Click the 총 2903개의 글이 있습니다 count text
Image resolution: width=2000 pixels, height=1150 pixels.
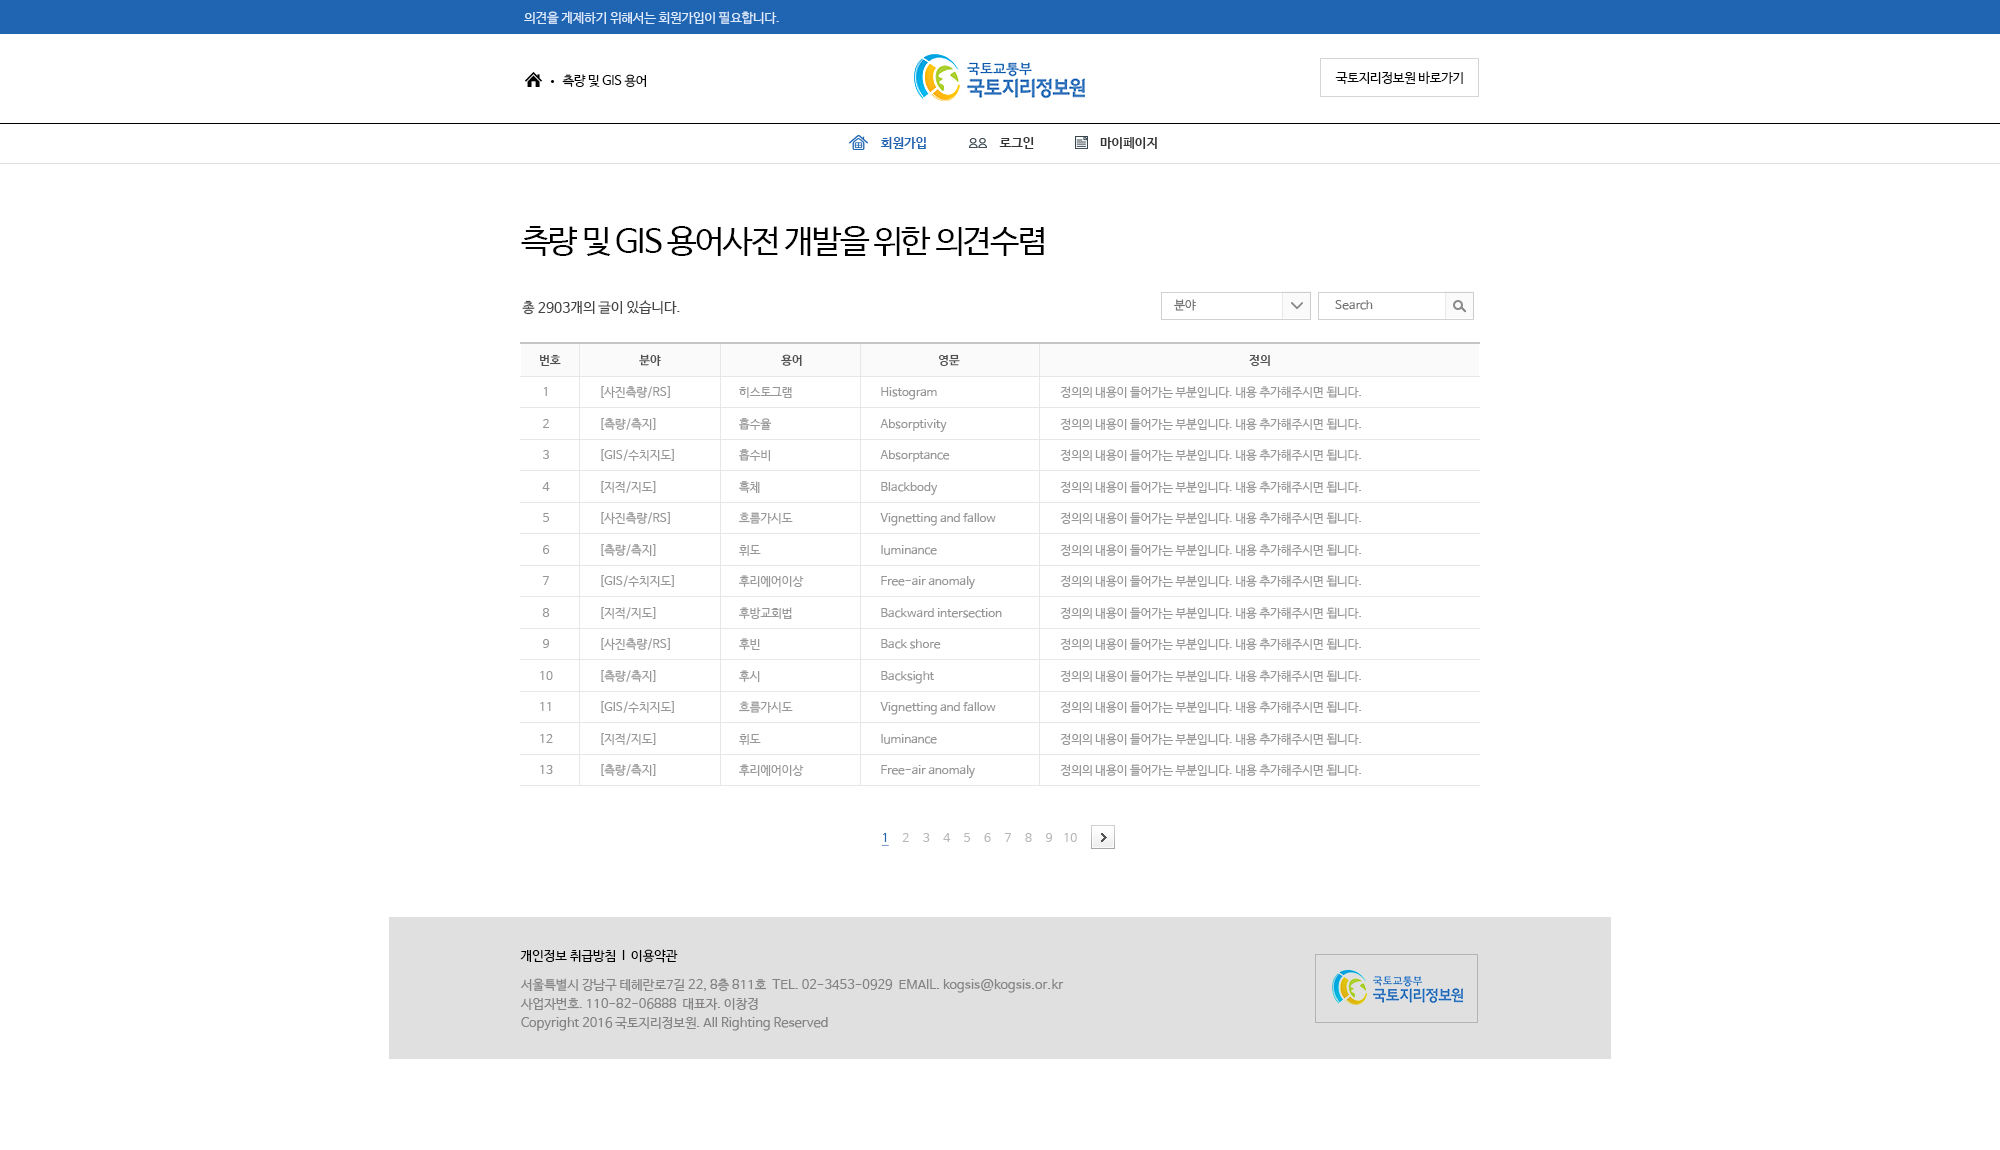point(600,308)
